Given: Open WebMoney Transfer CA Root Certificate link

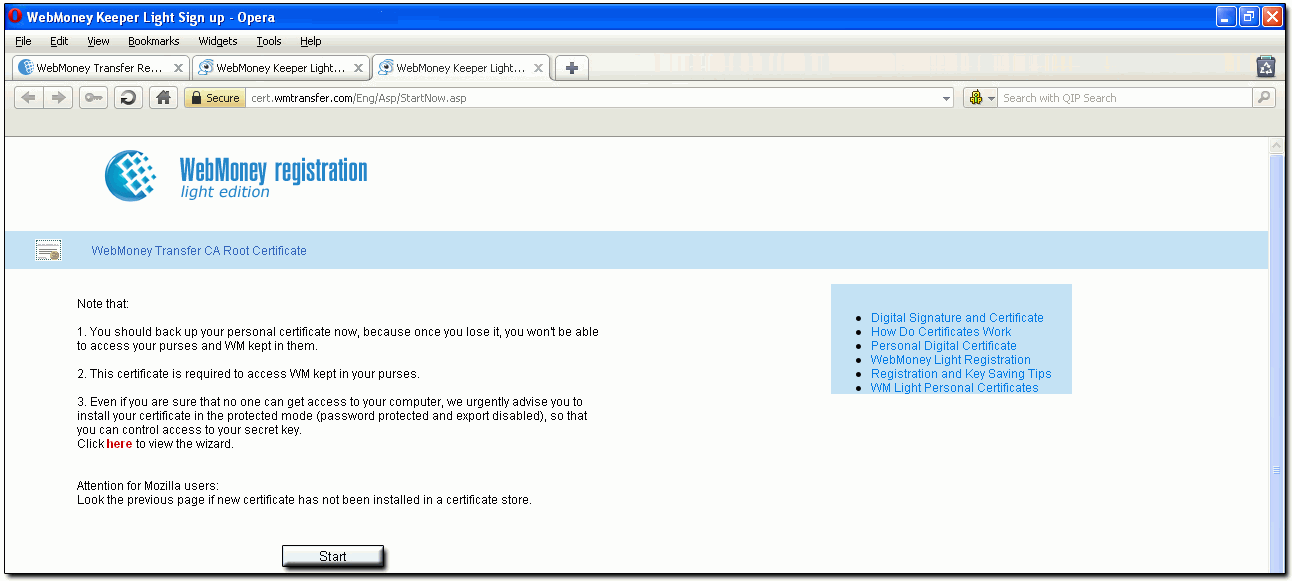Looking at the screenshot, I should pos(199,251).
